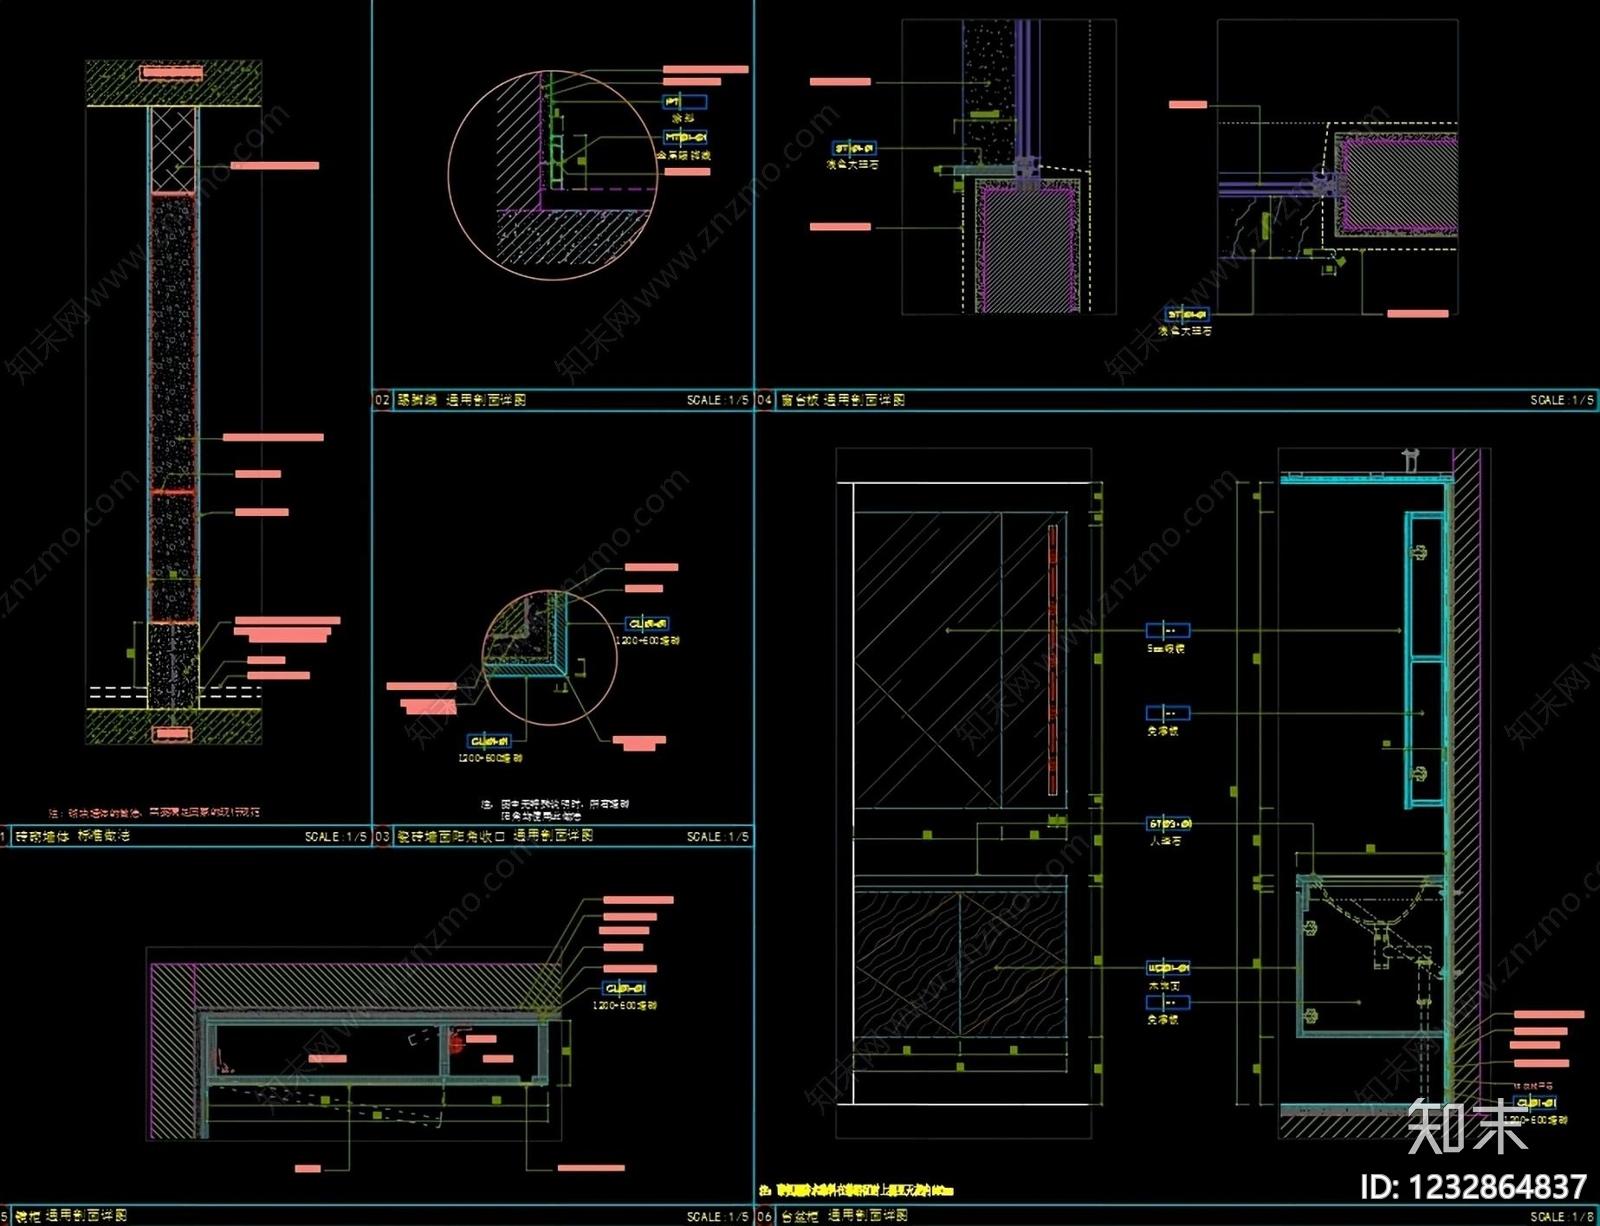The height and width of the screenshot is (1226, 1600).
Task: Click the red note under drawing 01
Action: (155, 812)
